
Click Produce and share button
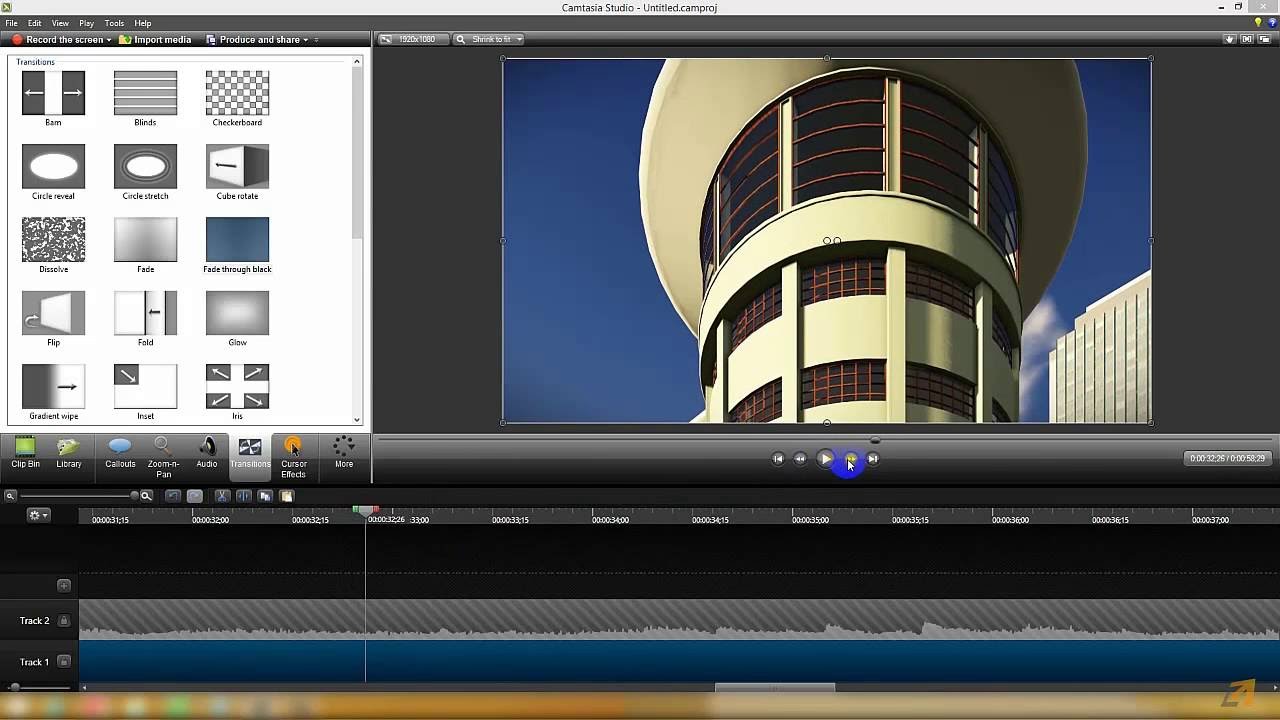pos(252,40)
